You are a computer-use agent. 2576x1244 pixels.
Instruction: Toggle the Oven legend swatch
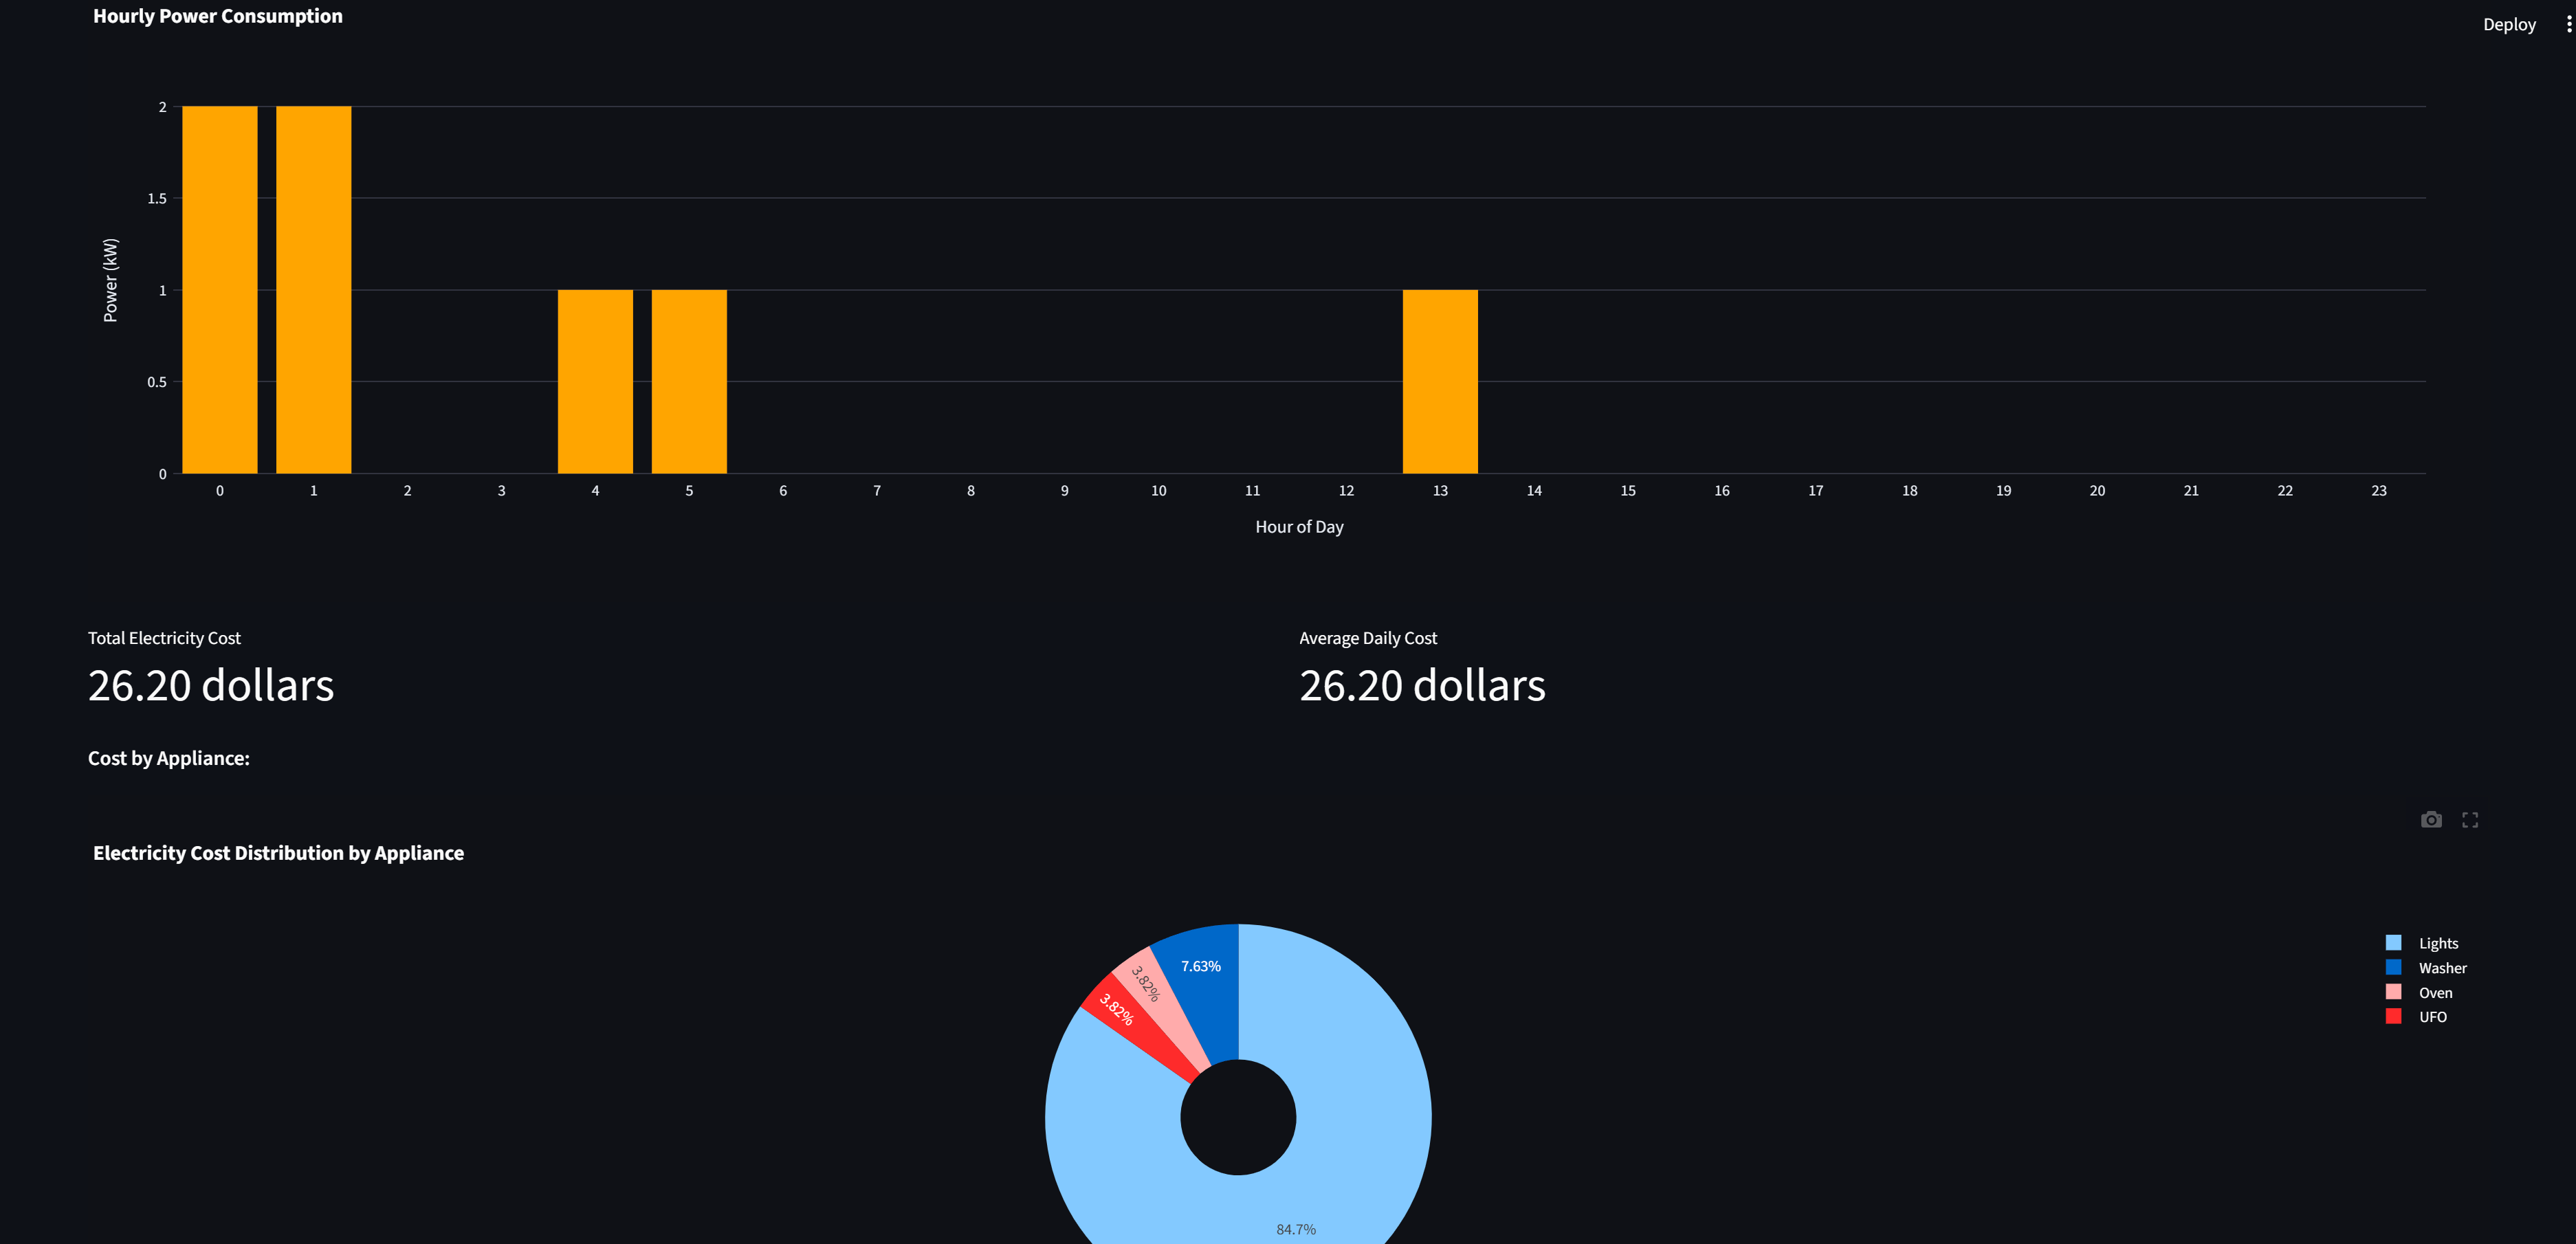click(2393, 992)
